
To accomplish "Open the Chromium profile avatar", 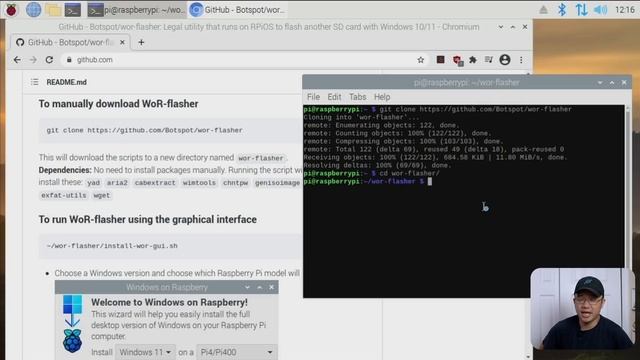I will point(505,60).
